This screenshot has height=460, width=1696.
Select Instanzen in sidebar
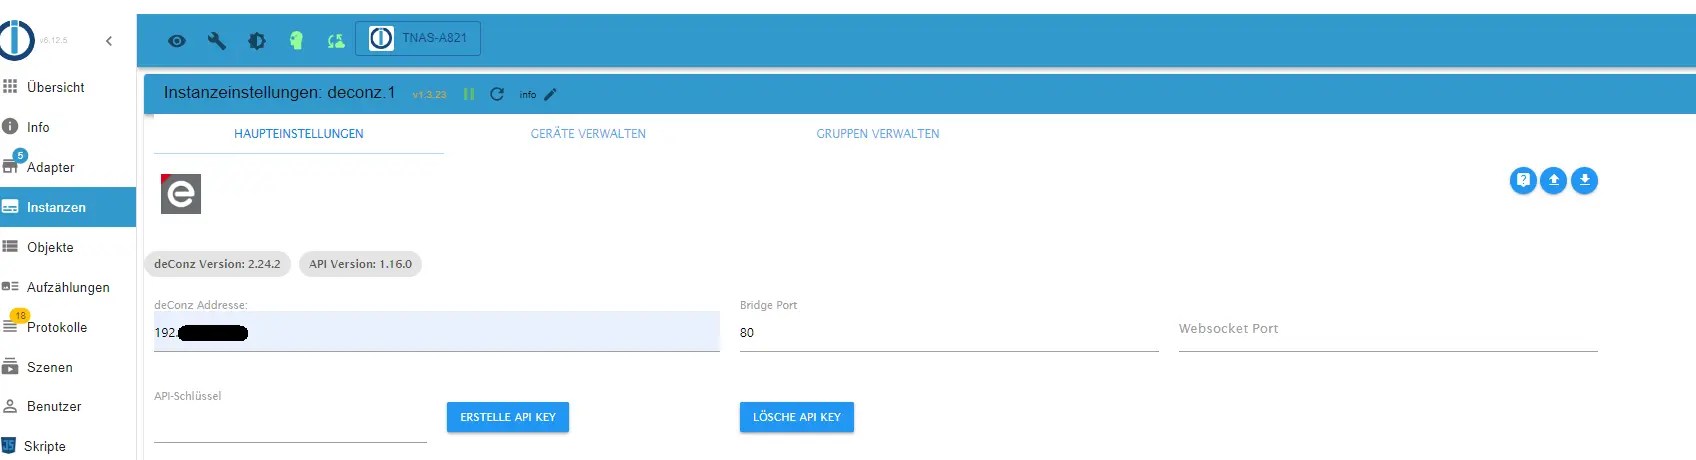coord(68,207)
